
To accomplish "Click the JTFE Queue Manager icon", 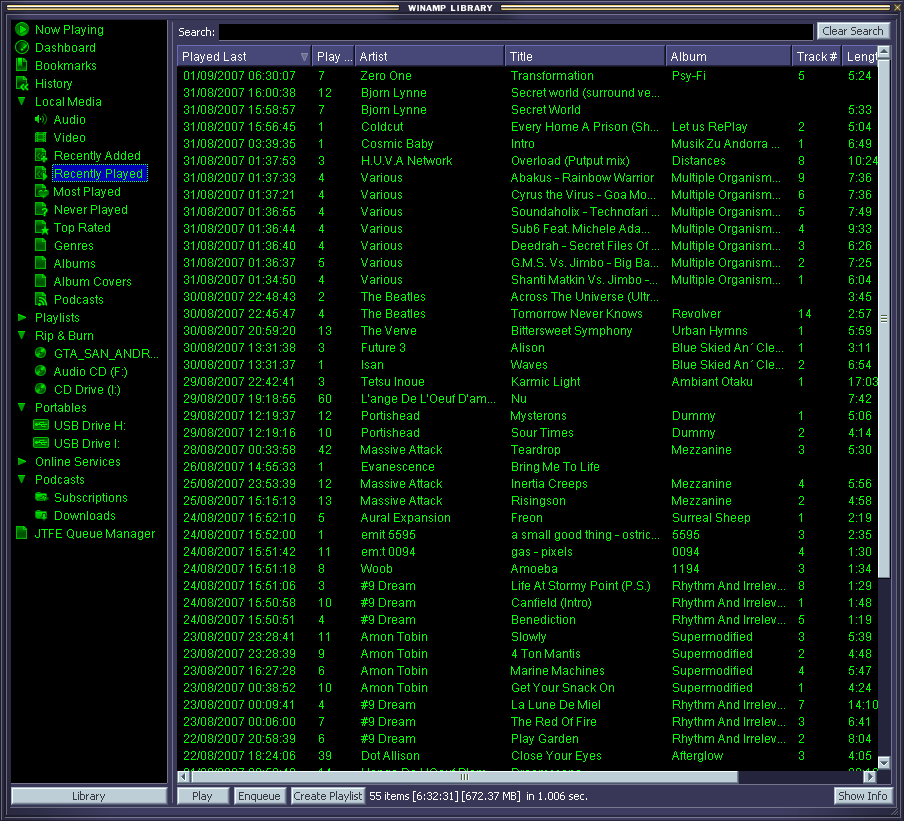I will (22, 533).
